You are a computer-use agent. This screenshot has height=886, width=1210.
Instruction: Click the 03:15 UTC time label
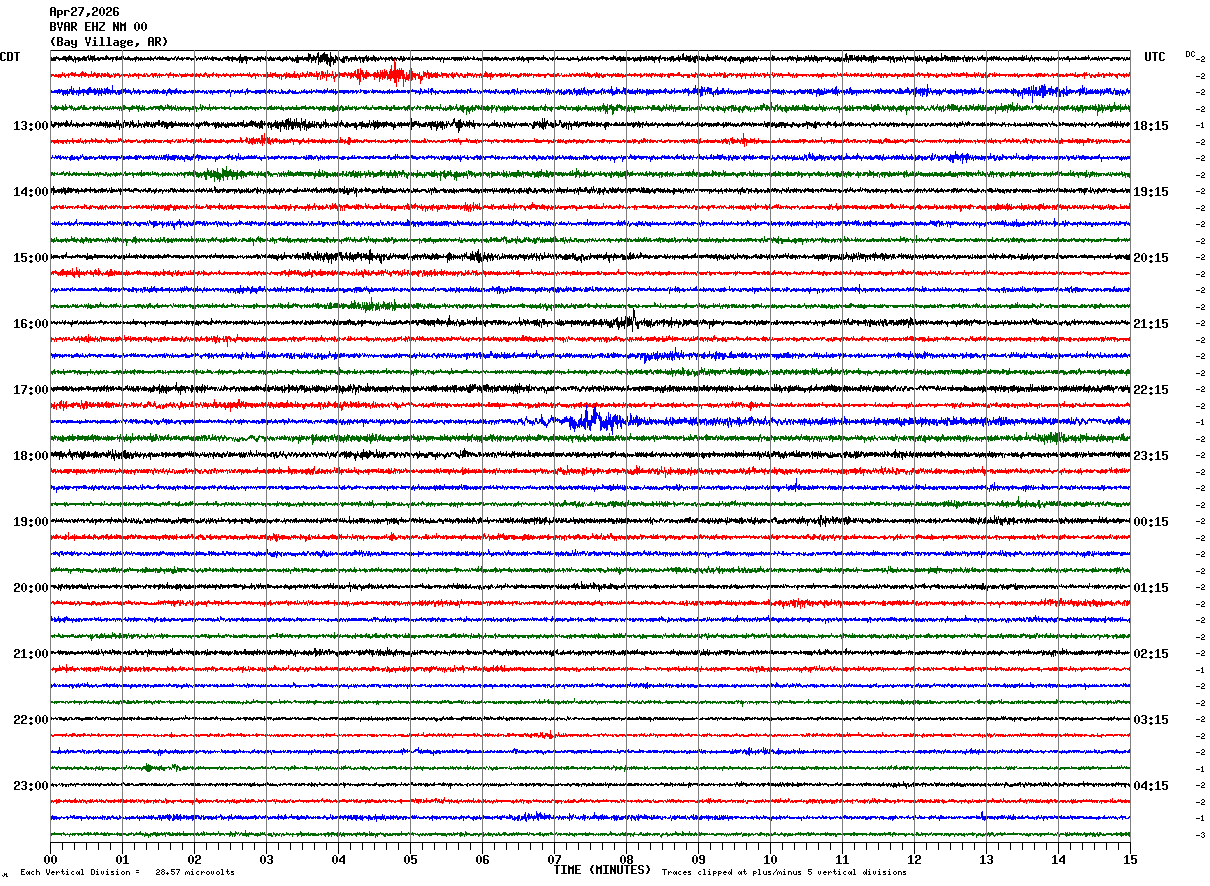1151,719
